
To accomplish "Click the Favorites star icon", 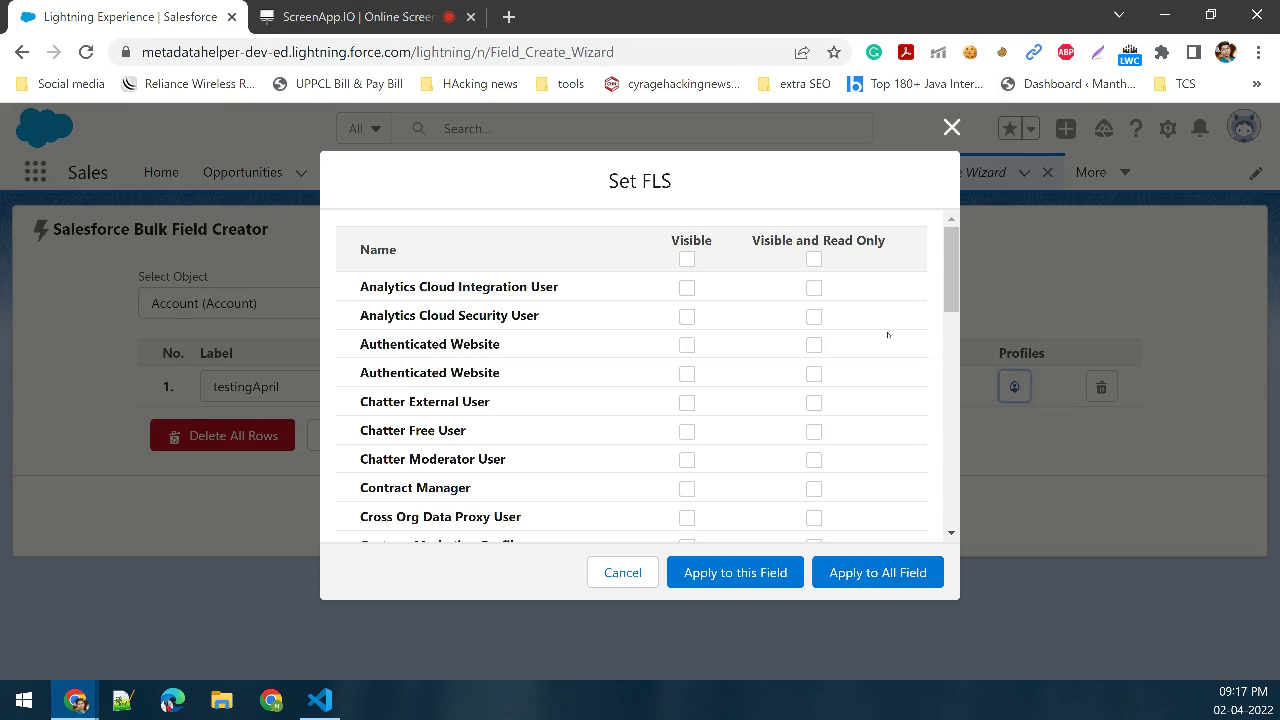I will click(x=1009, y=128).
